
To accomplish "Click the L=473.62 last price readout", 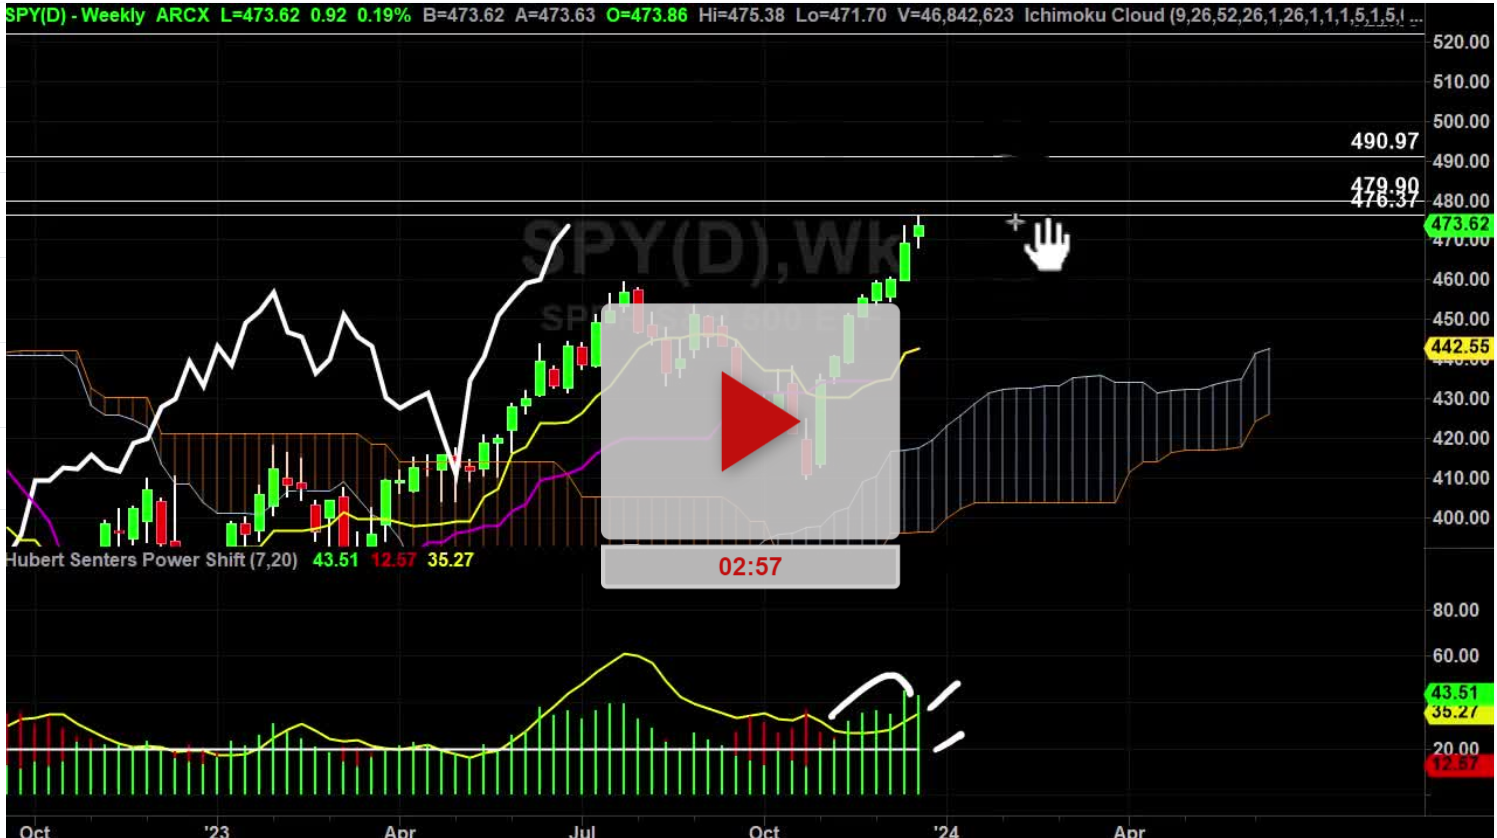I will pyautogui.click(x=262, y=15).
